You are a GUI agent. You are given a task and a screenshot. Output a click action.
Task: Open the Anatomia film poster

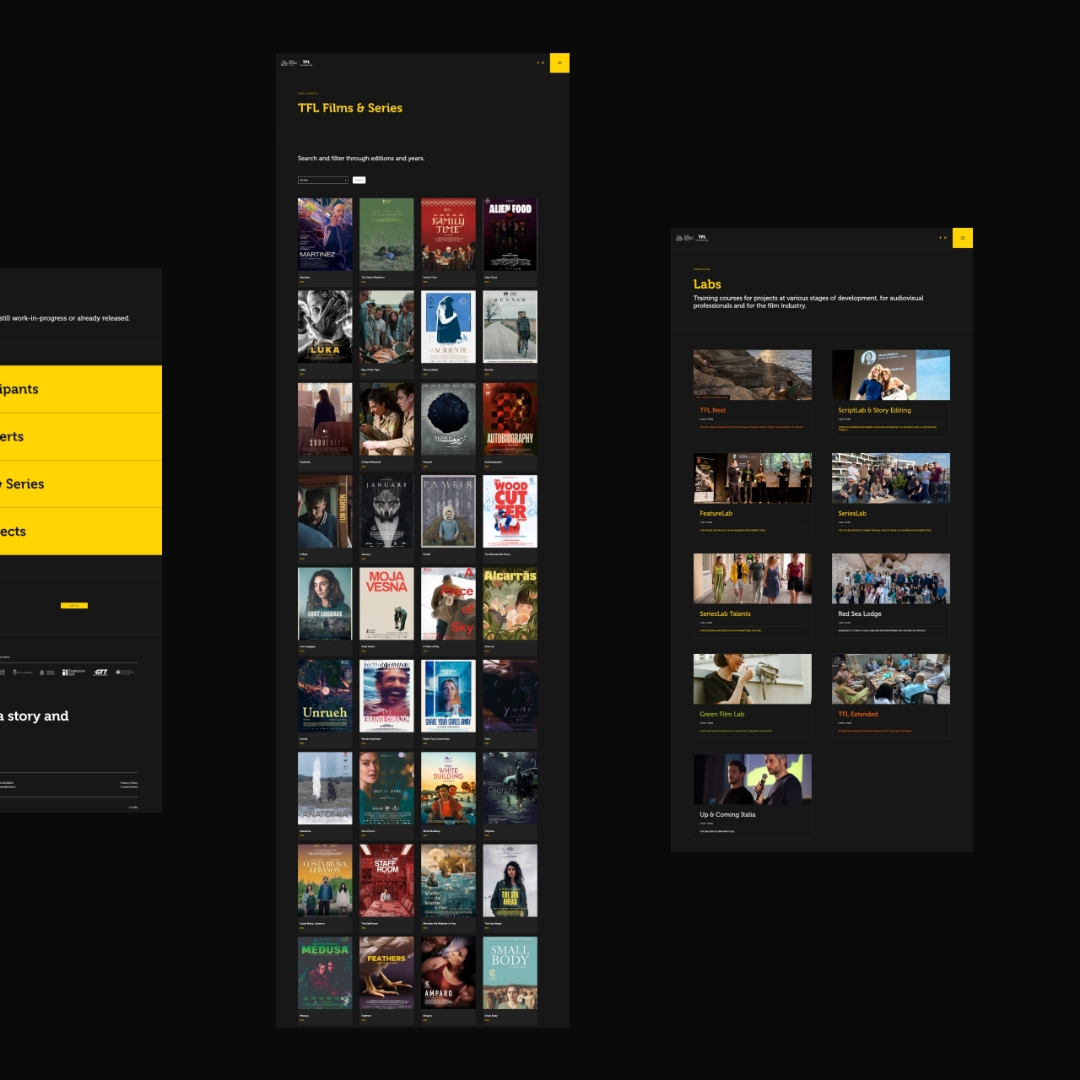325,788
